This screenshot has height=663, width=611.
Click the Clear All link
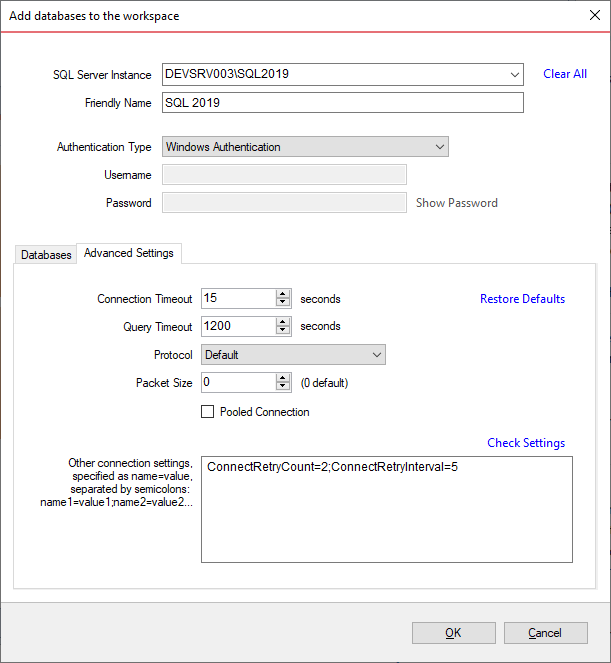[x=564, y=74]
